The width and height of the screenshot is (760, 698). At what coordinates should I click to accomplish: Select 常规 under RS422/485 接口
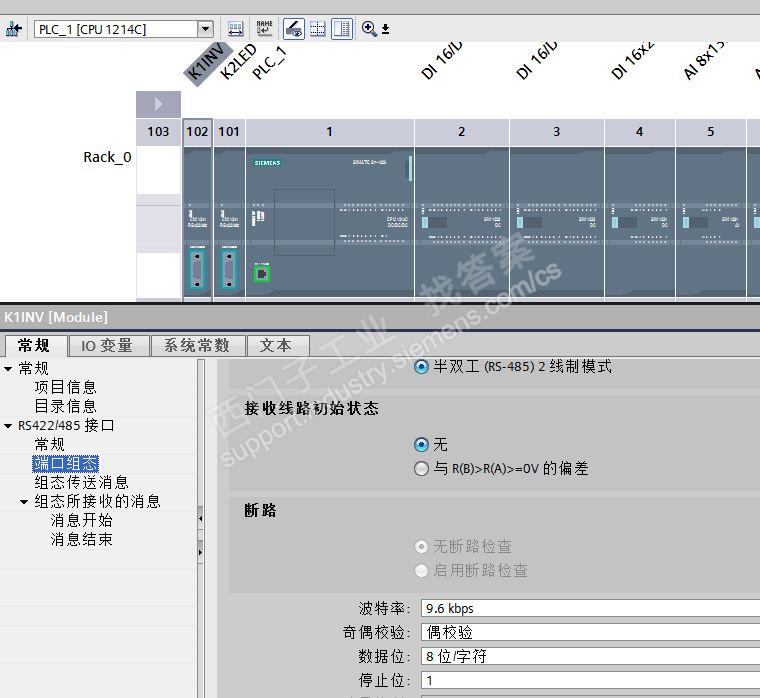(49, 444)
